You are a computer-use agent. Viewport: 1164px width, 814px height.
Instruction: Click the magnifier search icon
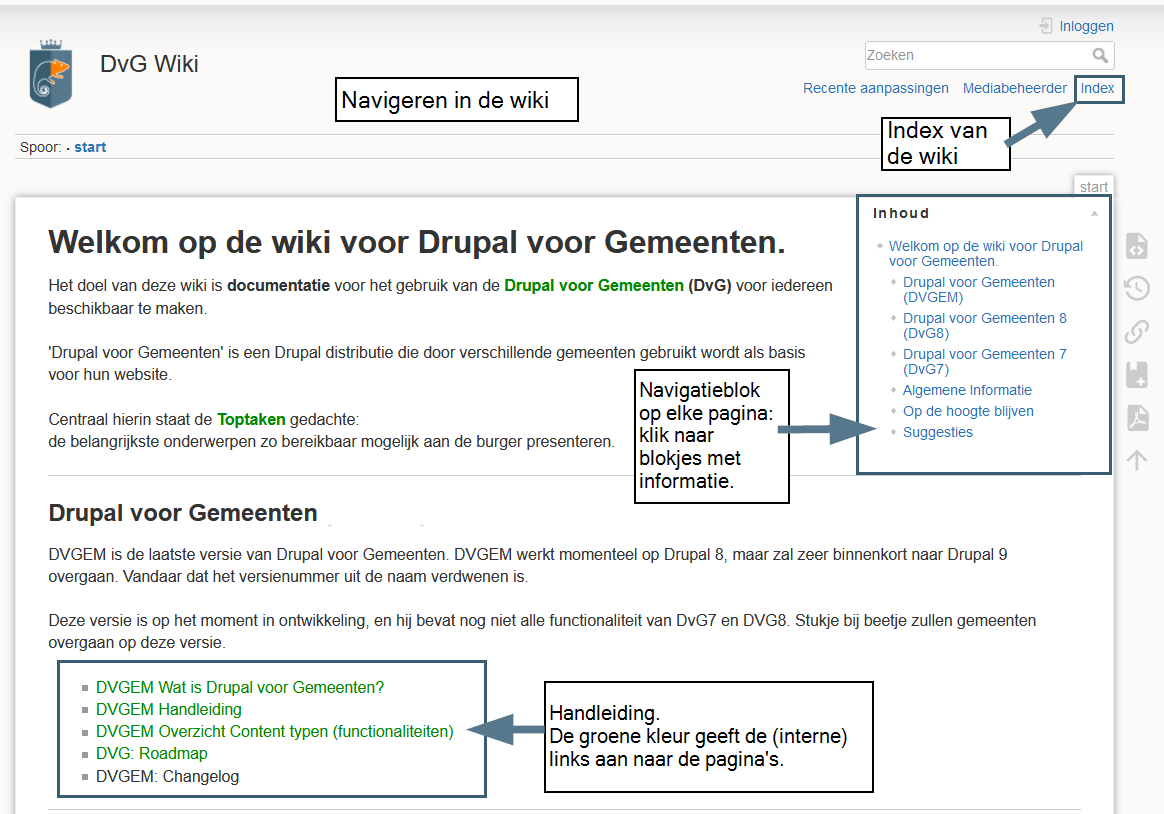click(1100, 56)
